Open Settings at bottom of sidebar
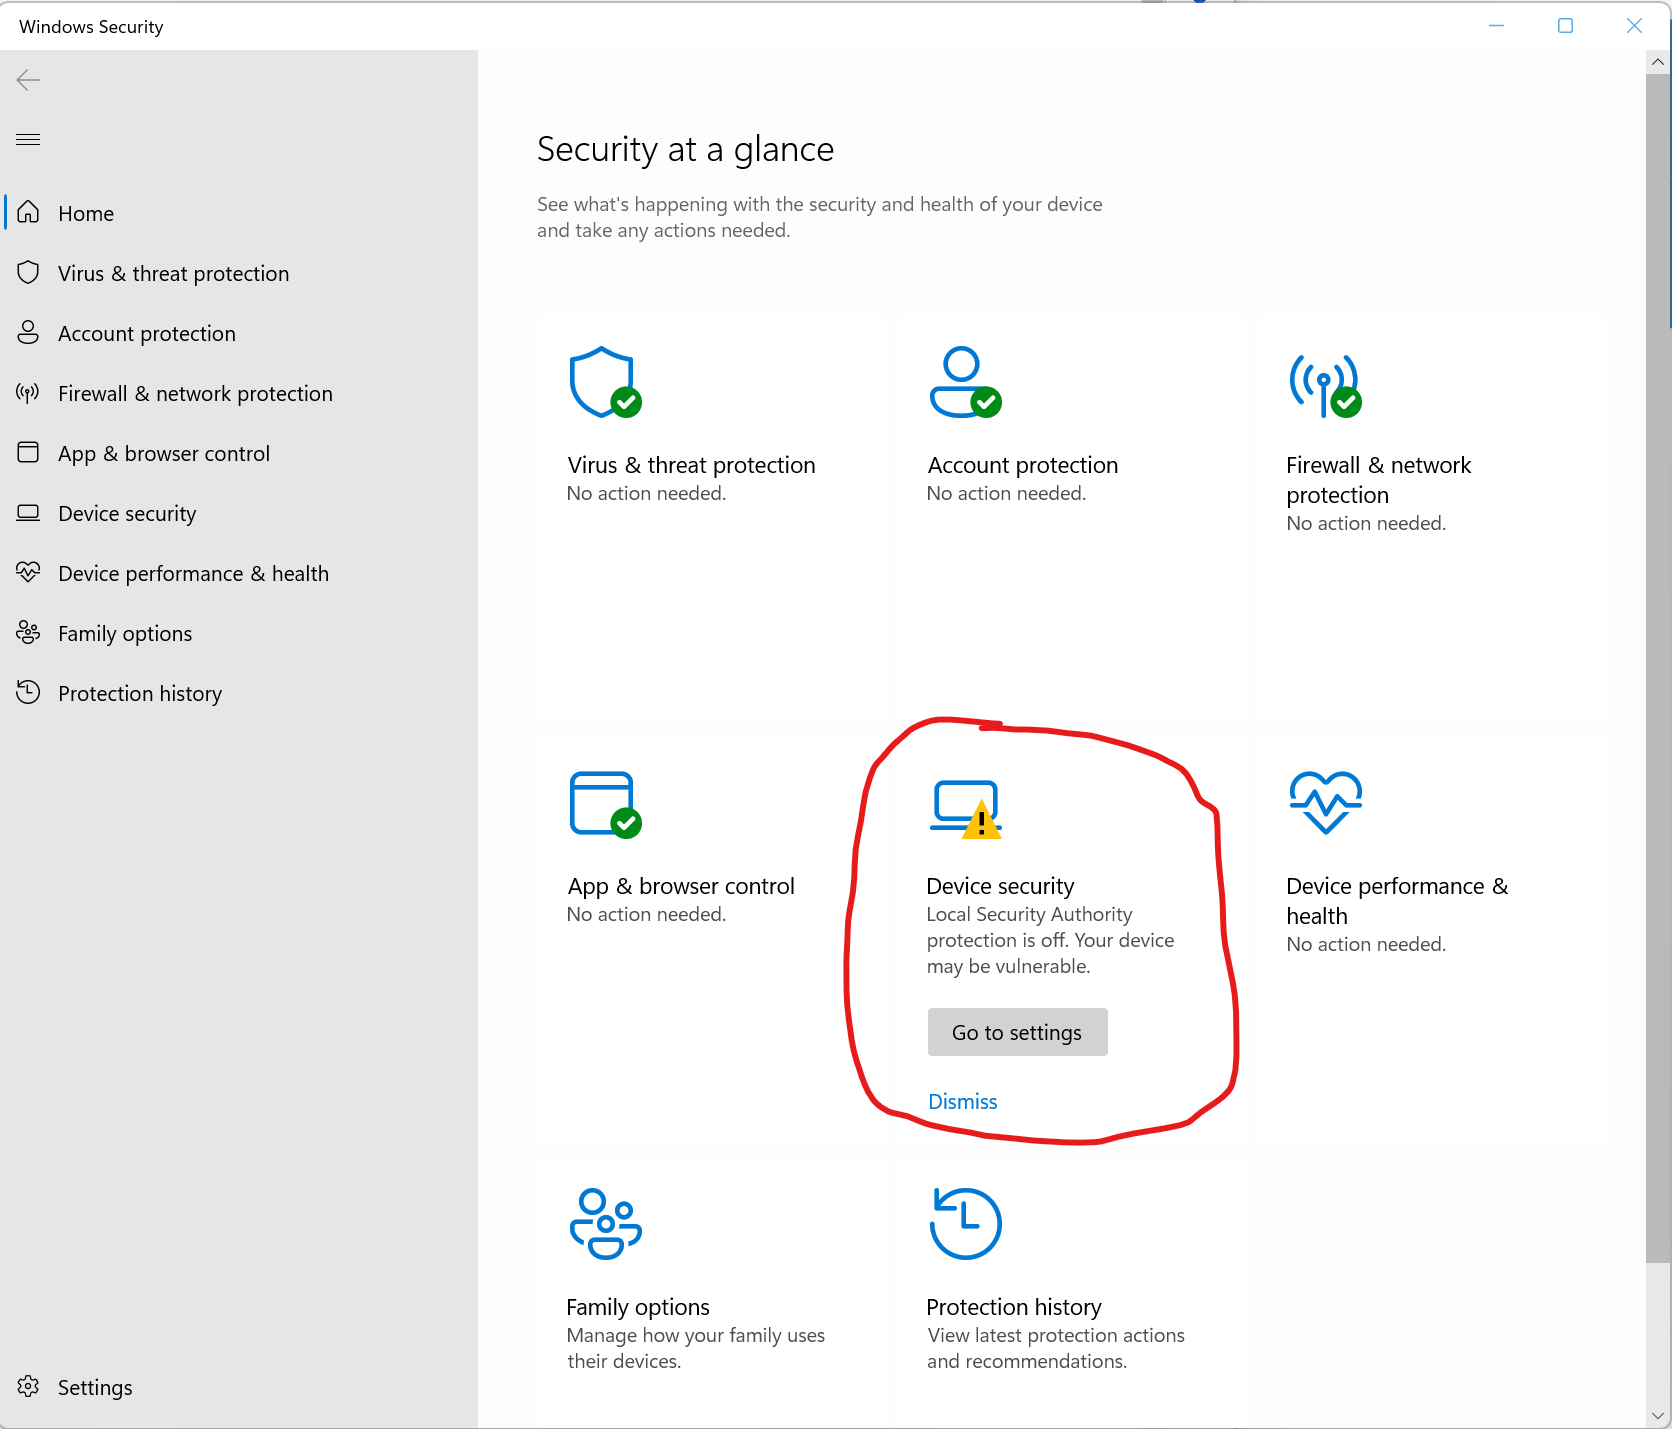The height and width of the screenshot is (1429, 1672). [x=239, y=1387]
